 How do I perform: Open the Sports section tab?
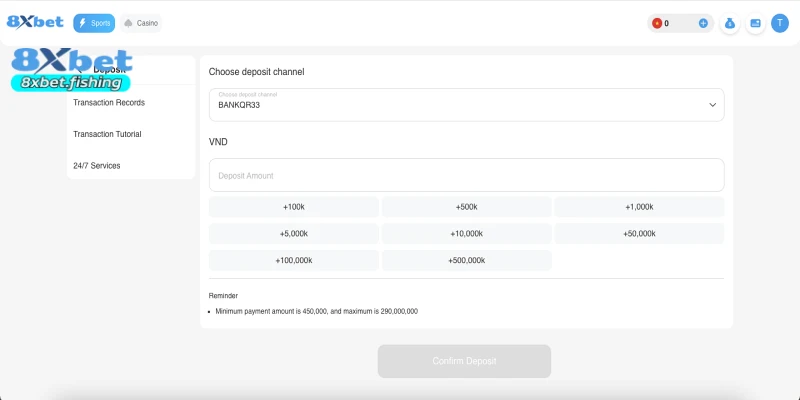[94, 23]
